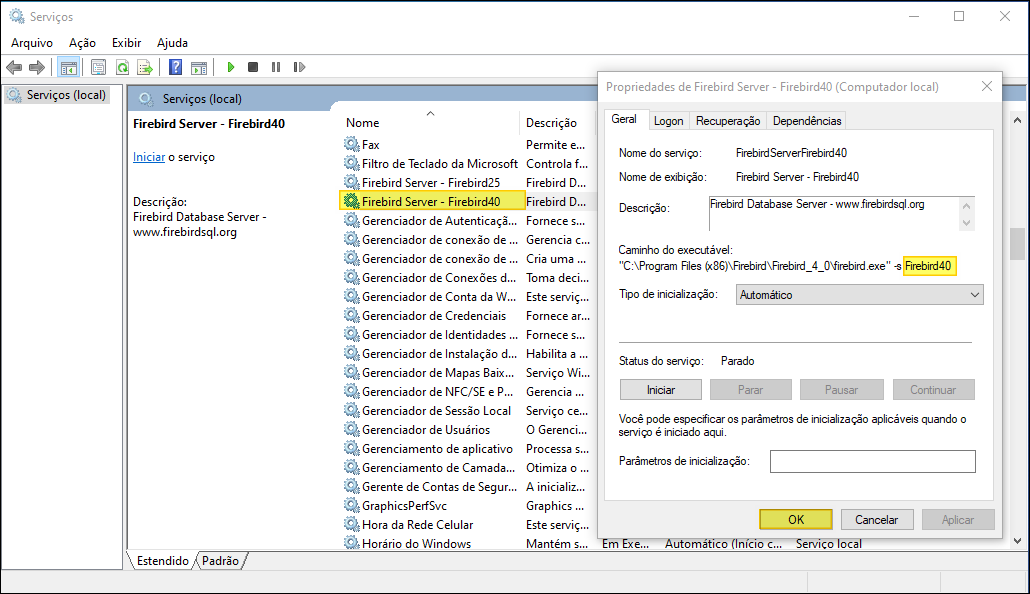The height and width of the screenshot is (594, 1030).
Task: Click the Iniciar button in properties dialog
Action: (x=660, y=390)
